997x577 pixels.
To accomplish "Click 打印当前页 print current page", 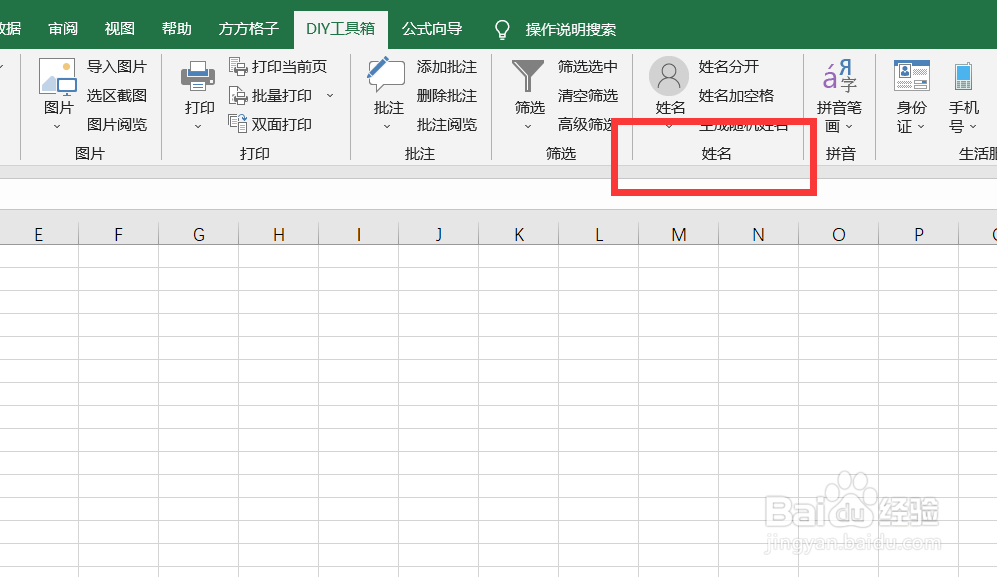I will (x=278, y=67).
